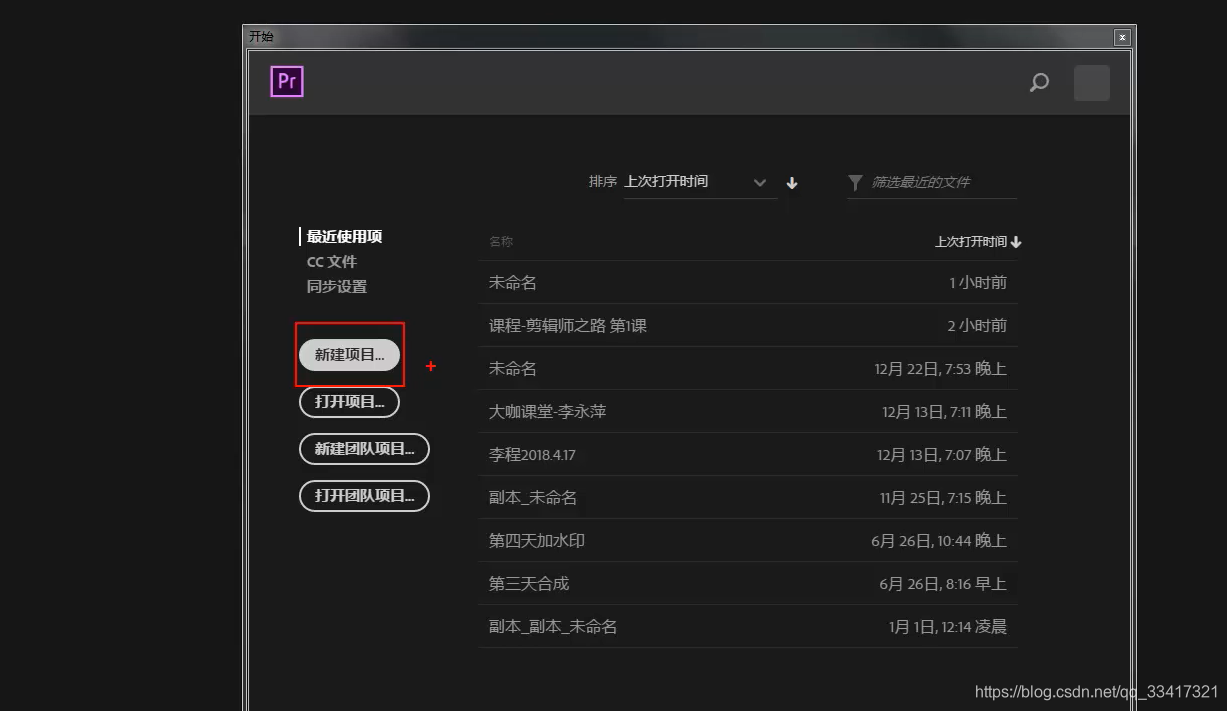Toggle sort direction arrow beside sort dropdown

click(792, 183)
